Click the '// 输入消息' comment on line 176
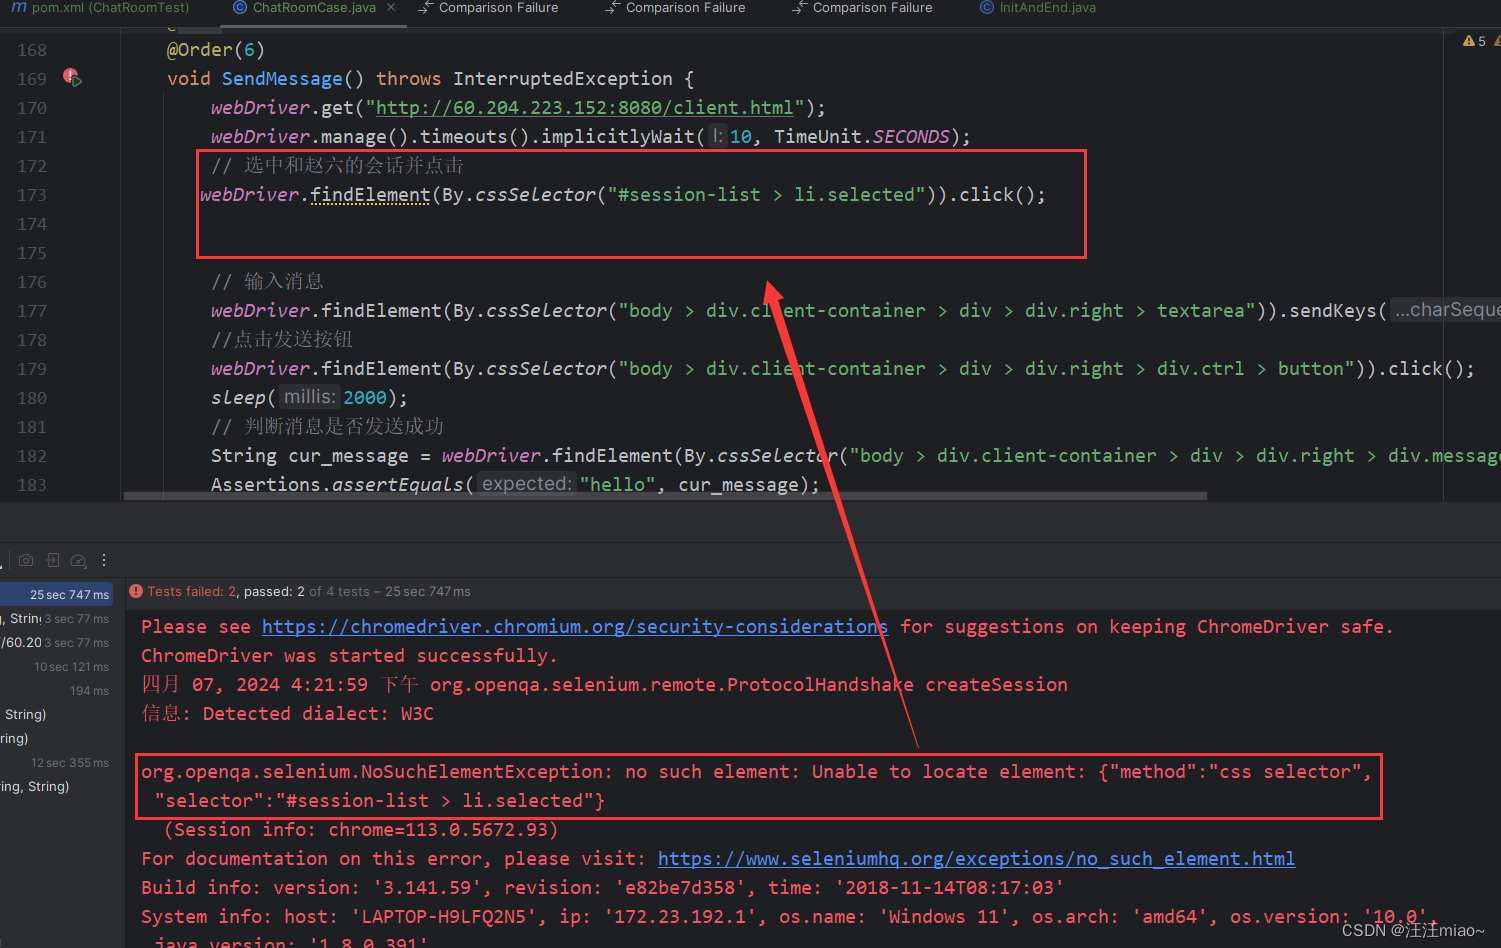The height and width of the screenshot is (948, 1501). [x=267, y=282]
